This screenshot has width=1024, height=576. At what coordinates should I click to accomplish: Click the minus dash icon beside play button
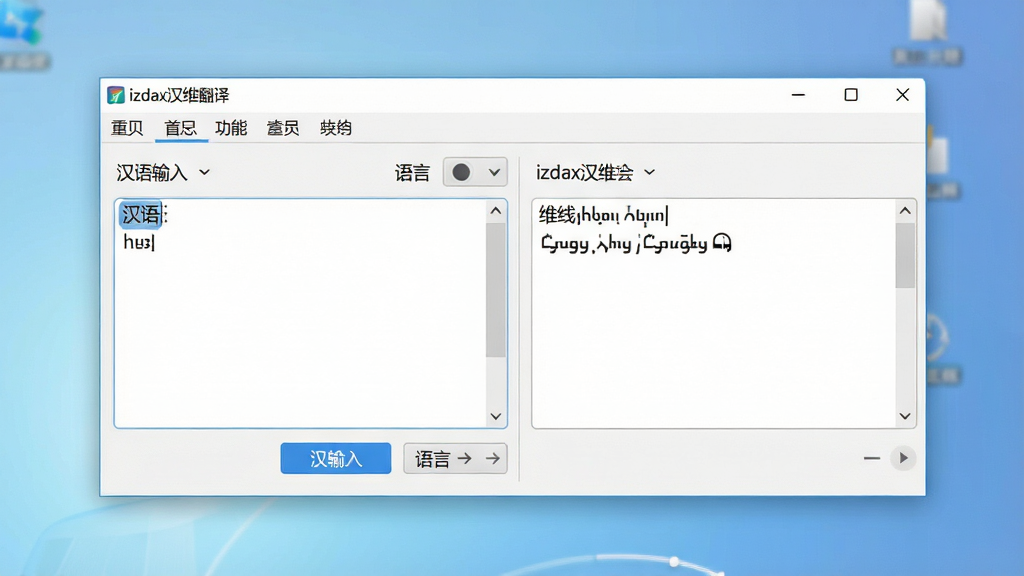point(871,458)
